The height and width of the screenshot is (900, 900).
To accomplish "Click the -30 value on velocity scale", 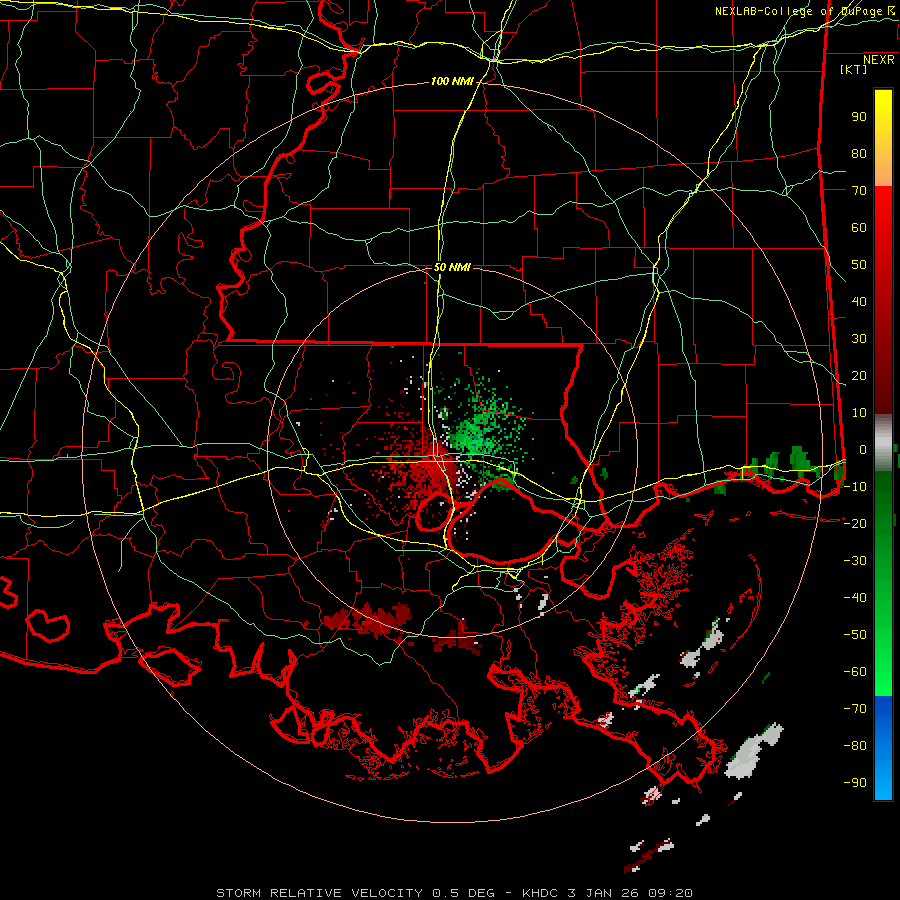I will pos(855,561).
